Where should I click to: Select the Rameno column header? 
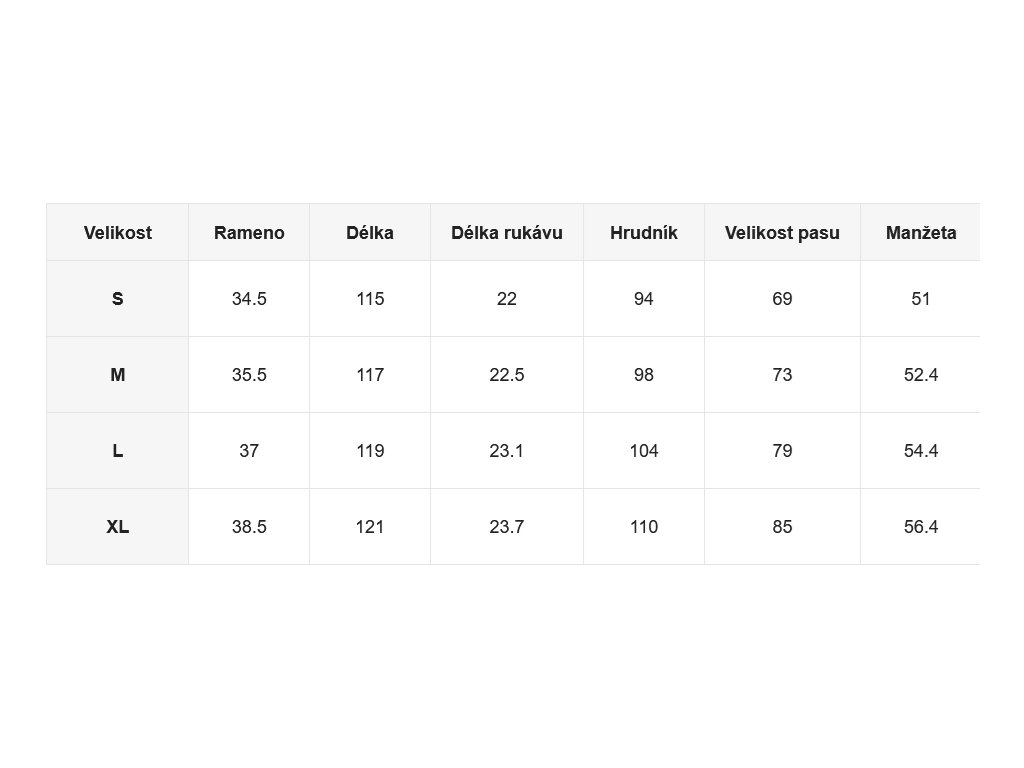coord(249,232)
